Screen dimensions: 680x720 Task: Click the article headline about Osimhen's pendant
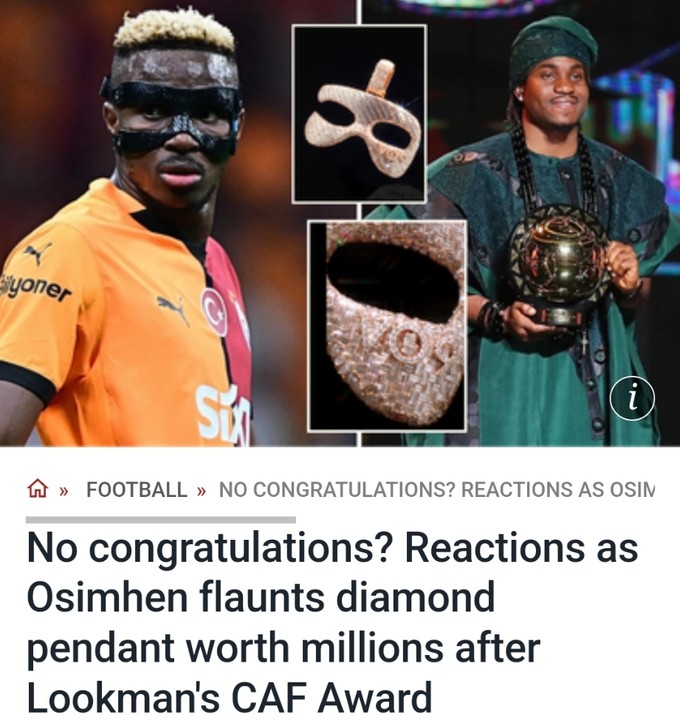(332, 622)
